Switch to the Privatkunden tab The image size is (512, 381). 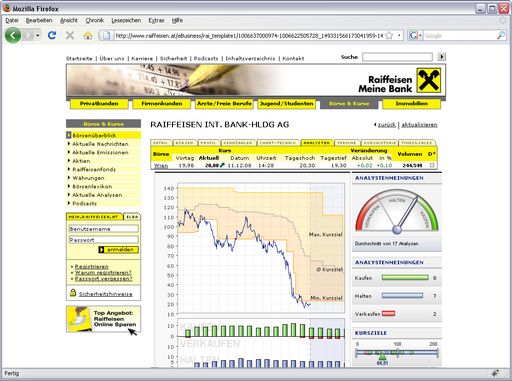click(x=99, y=104)
